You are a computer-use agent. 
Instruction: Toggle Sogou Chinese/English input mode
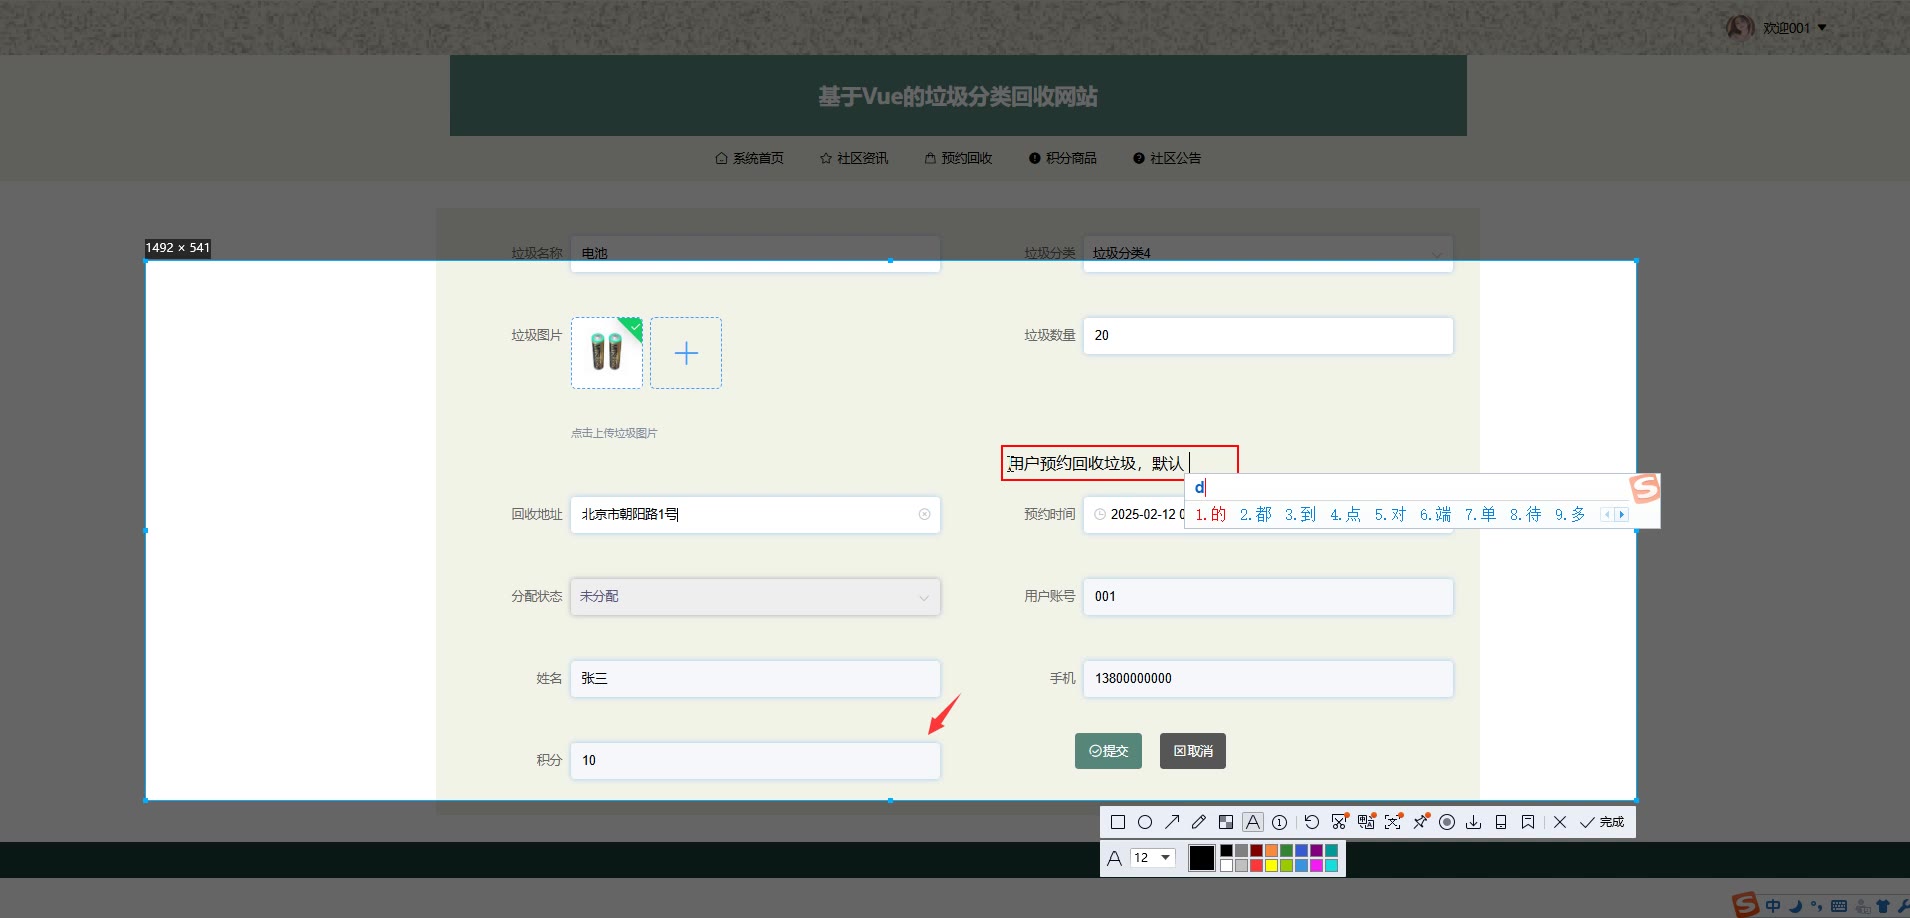[x=1773, y=906]
